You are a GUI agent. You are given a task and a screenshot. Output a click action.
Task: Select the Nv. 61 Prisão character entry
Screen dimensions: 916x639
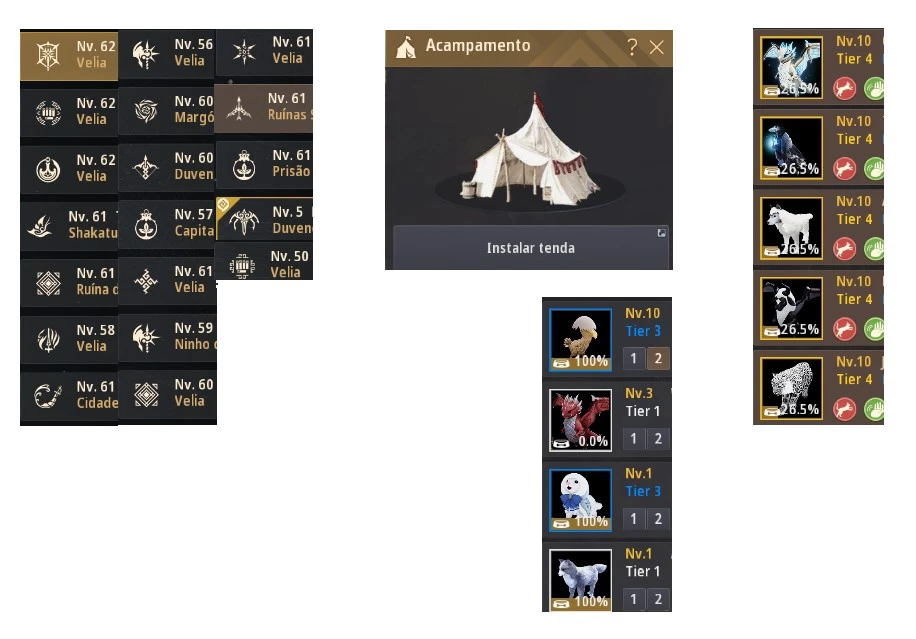[265, 164]
